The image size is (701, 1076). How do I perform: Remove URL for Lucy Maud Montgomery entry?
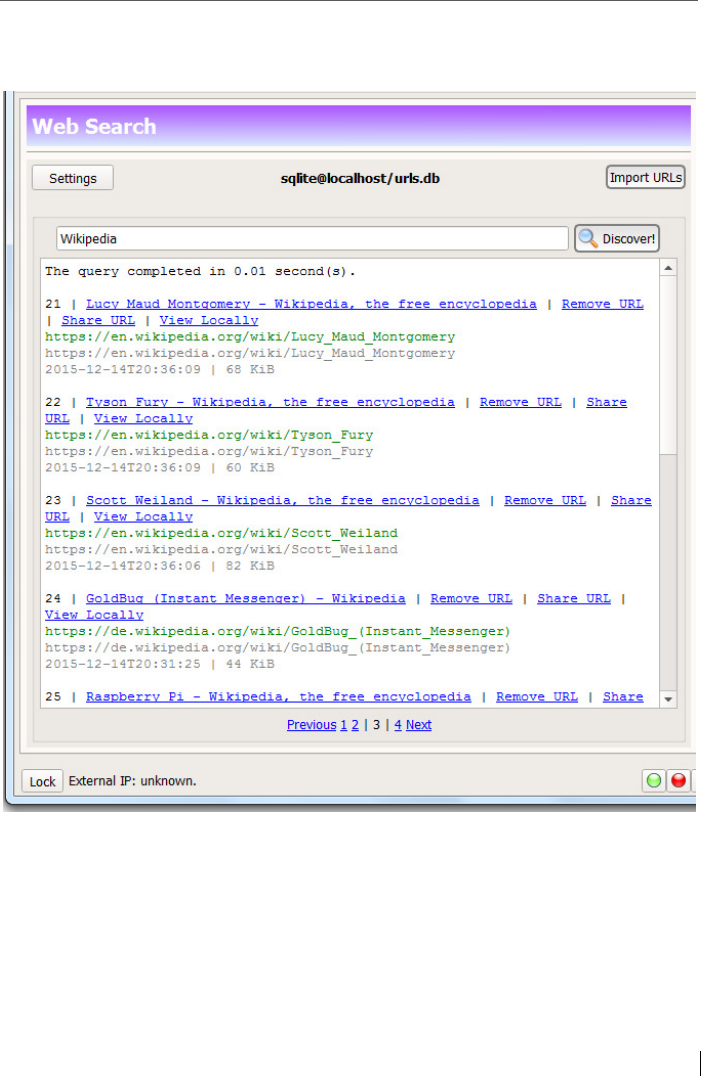(x=602, y=304)
